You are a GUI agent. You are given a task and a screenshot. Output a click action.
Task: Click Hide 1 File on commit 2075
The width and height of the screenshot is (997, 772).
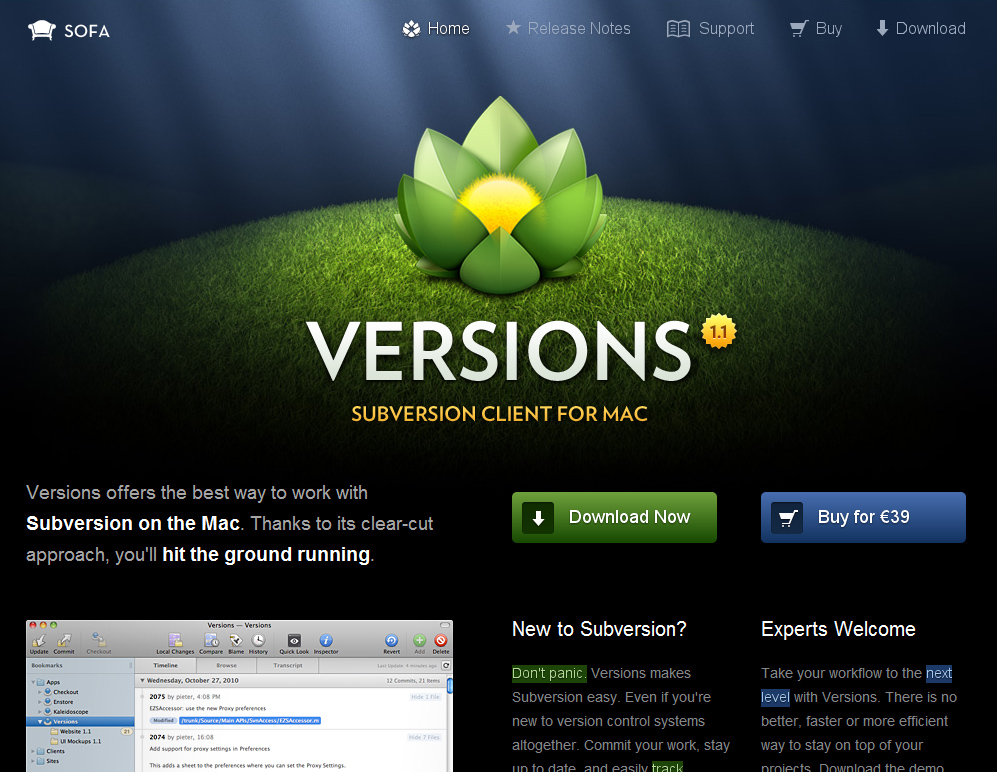(425, 697)
